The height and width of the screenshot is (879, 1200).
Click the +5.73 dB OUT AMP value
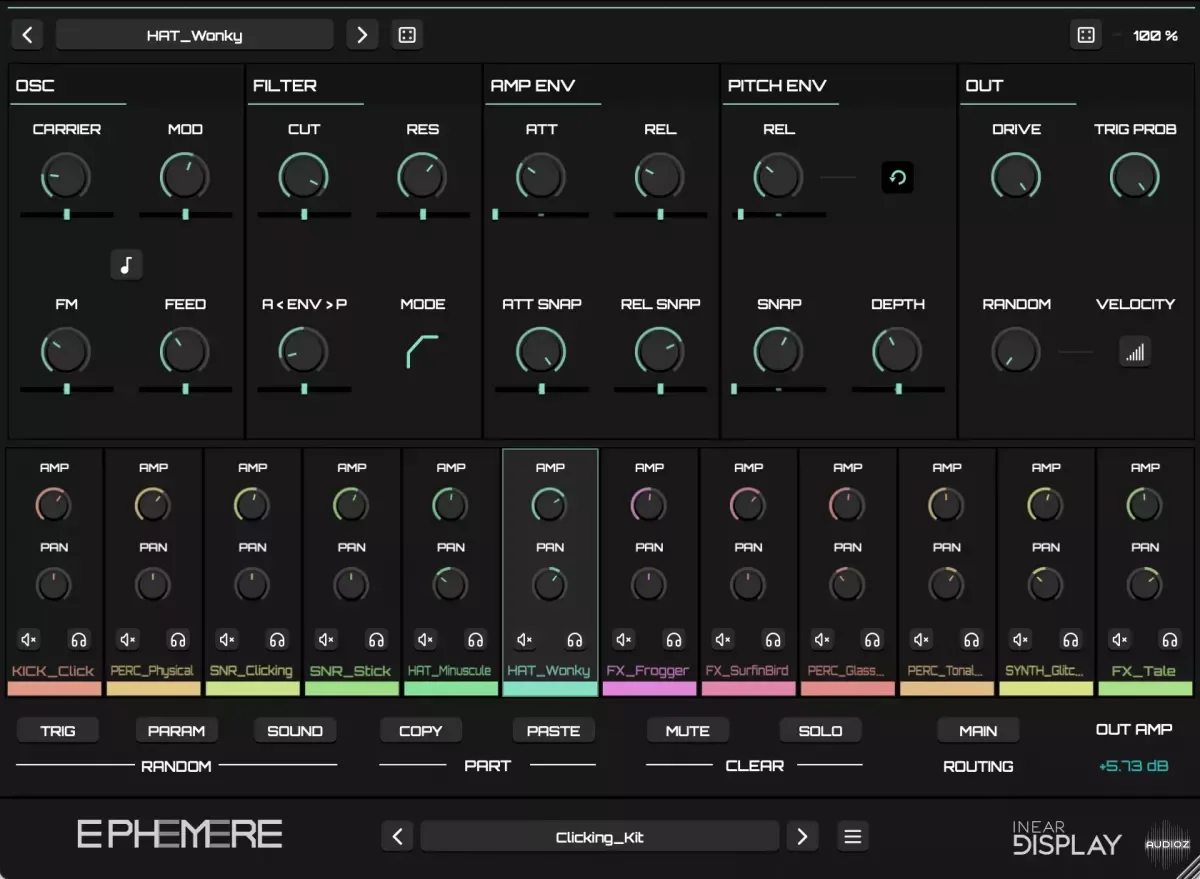click(x=1133, y=766)
